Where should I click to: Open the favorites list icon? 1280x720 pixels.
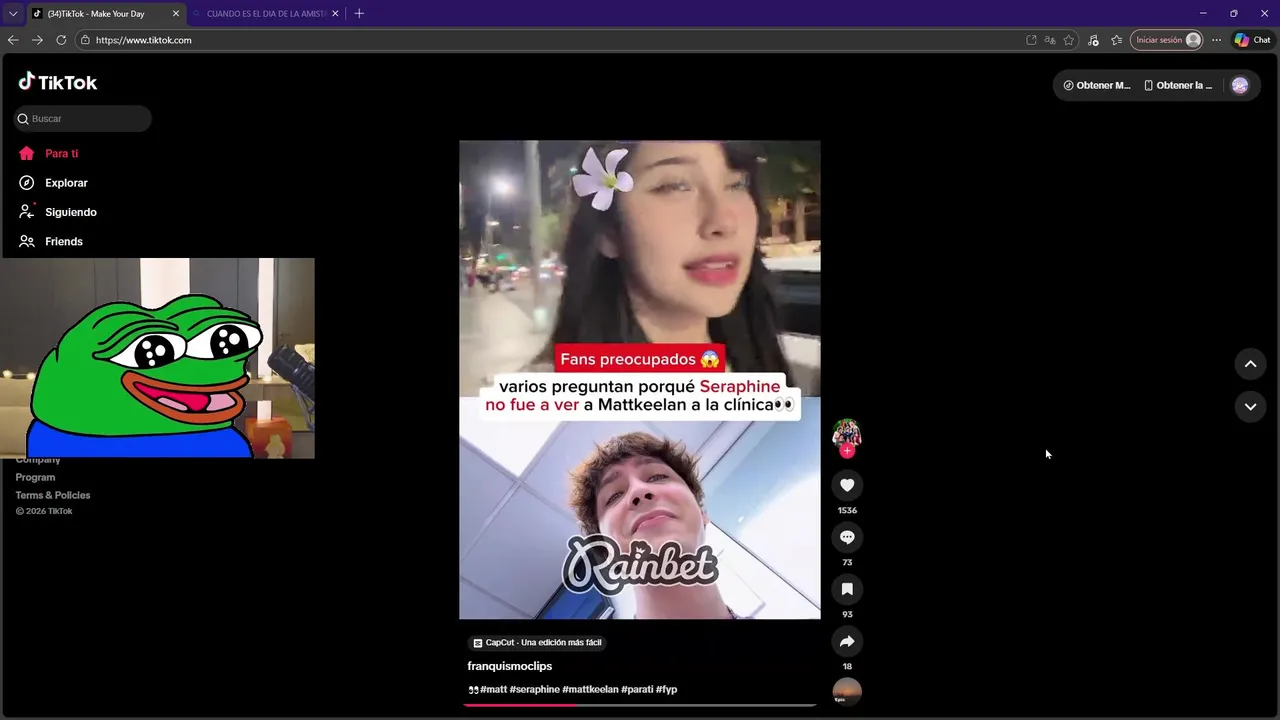point(1117,40)
